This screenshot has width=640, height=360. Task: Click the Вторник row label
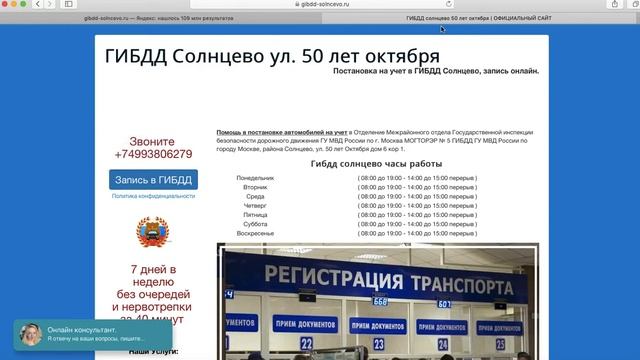pos(255,187)
